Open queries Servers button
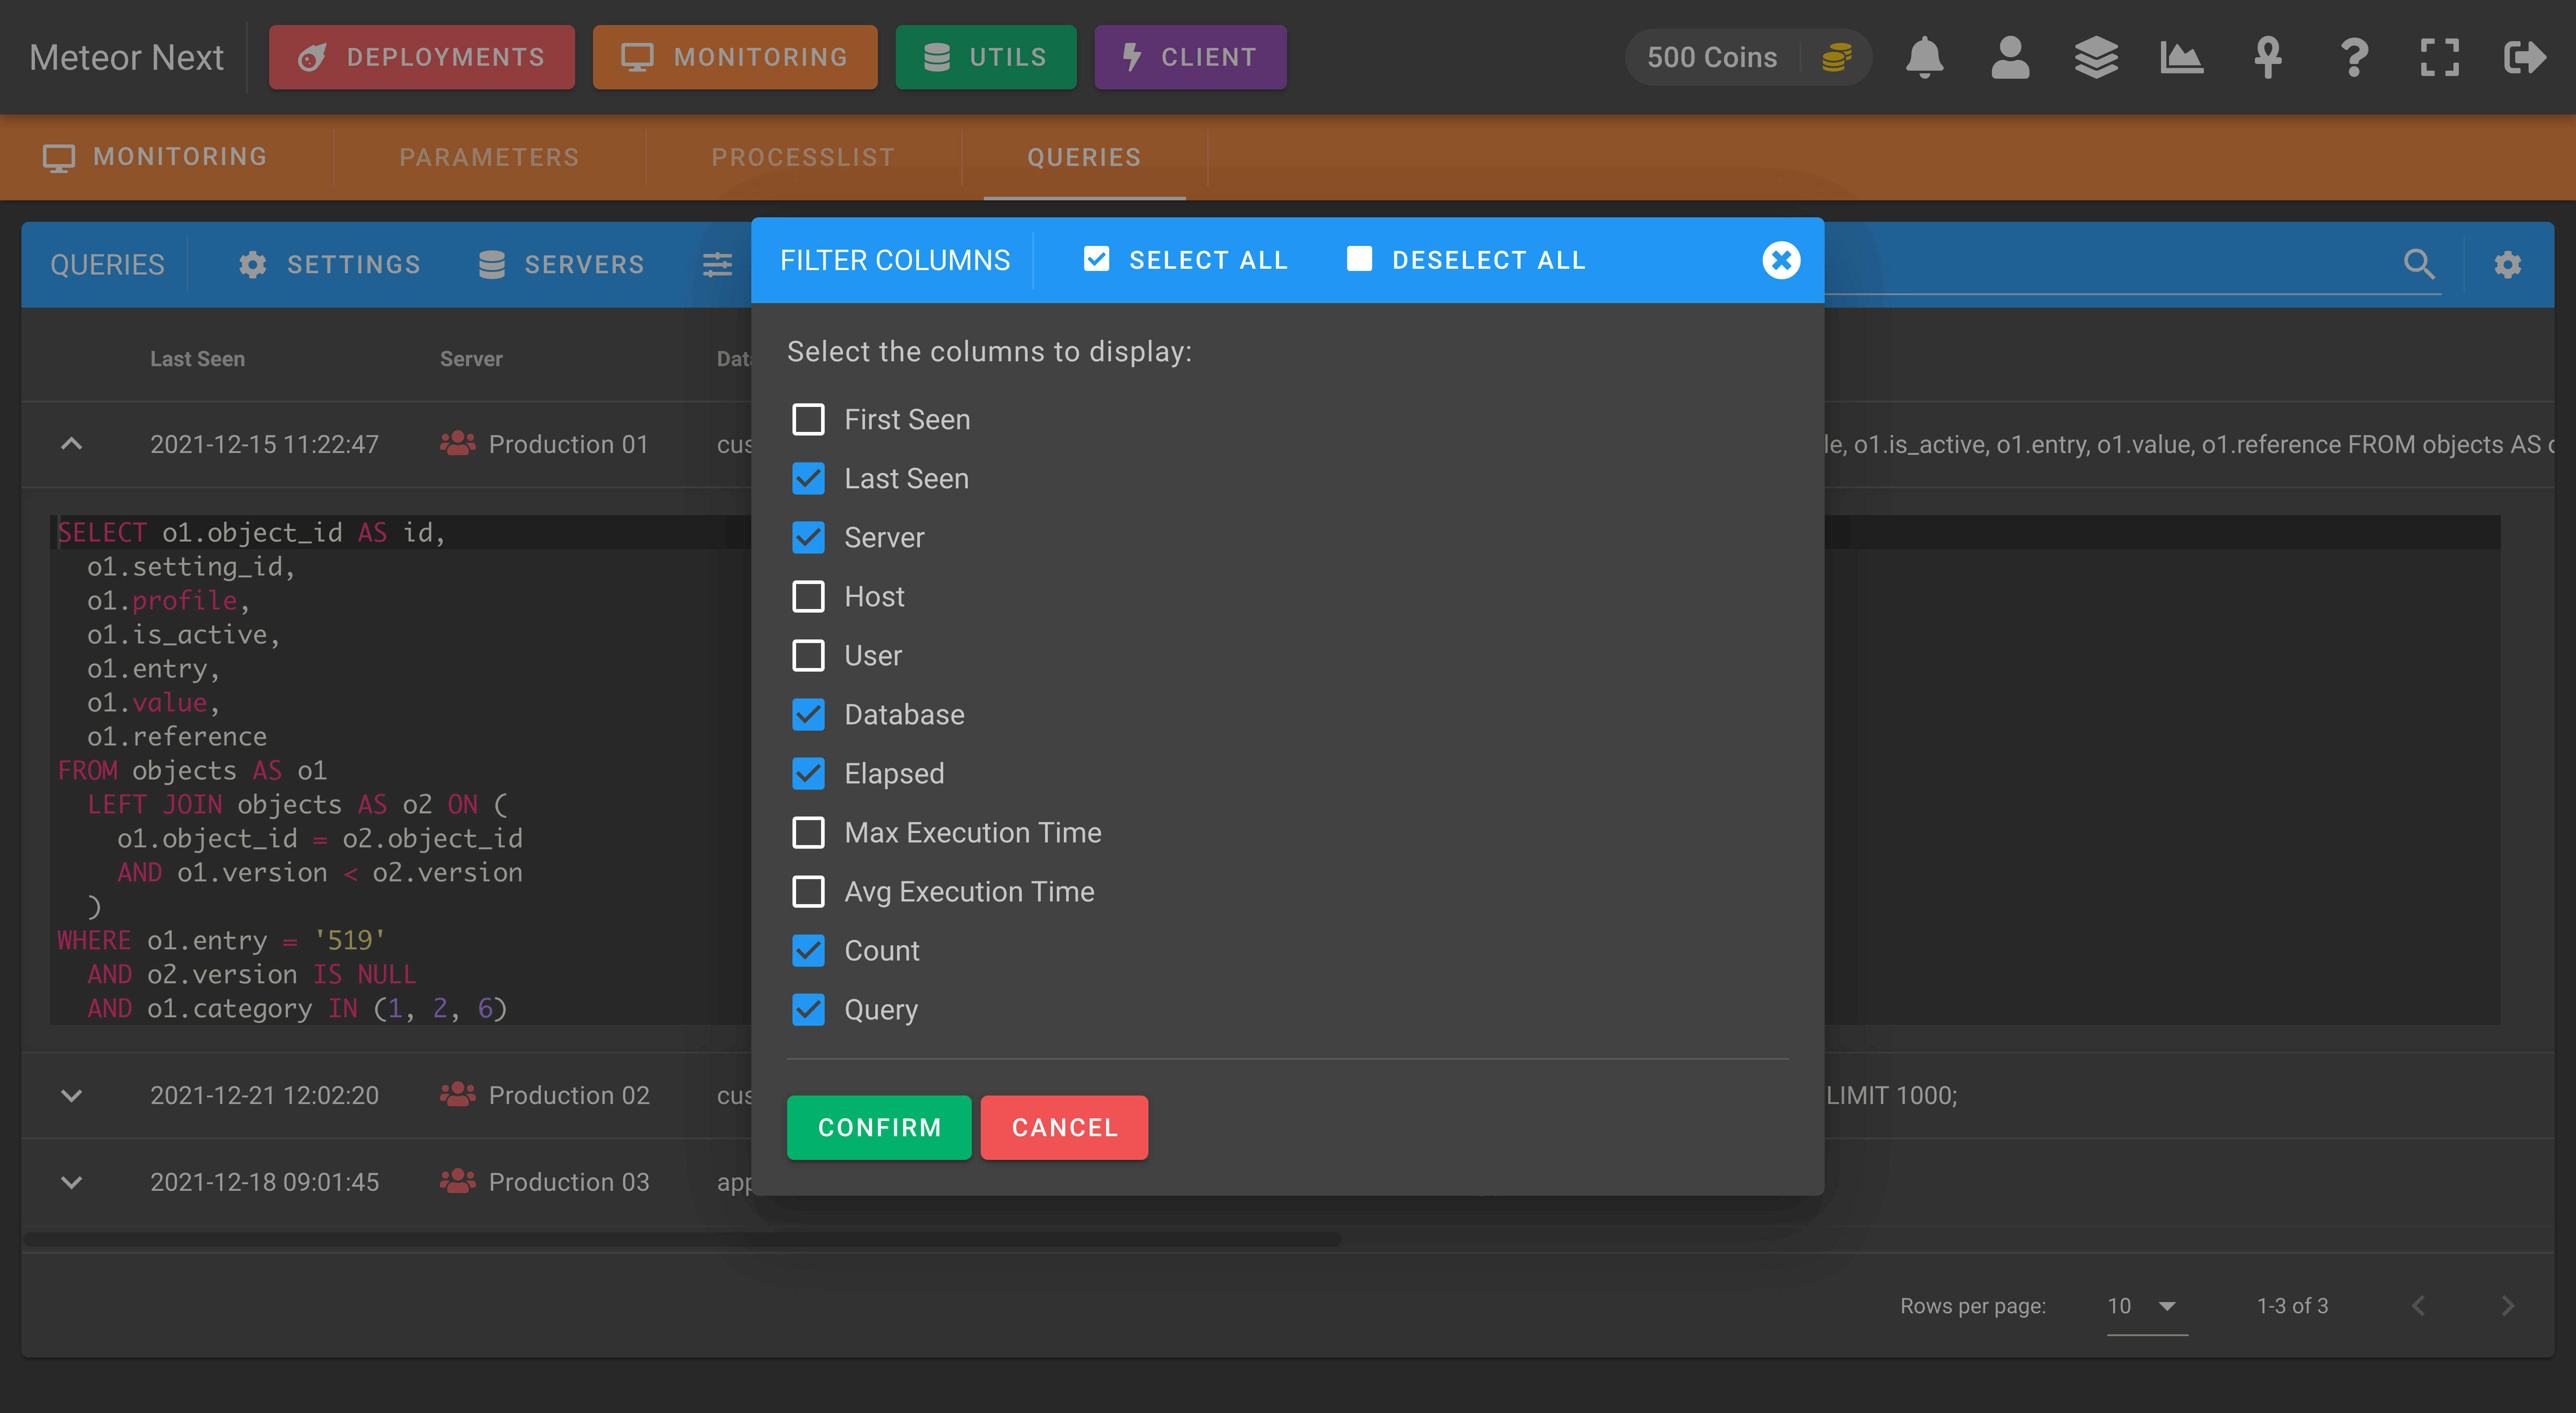The width and height of the screenshot is (2576, 1413). tap(561, 265)
